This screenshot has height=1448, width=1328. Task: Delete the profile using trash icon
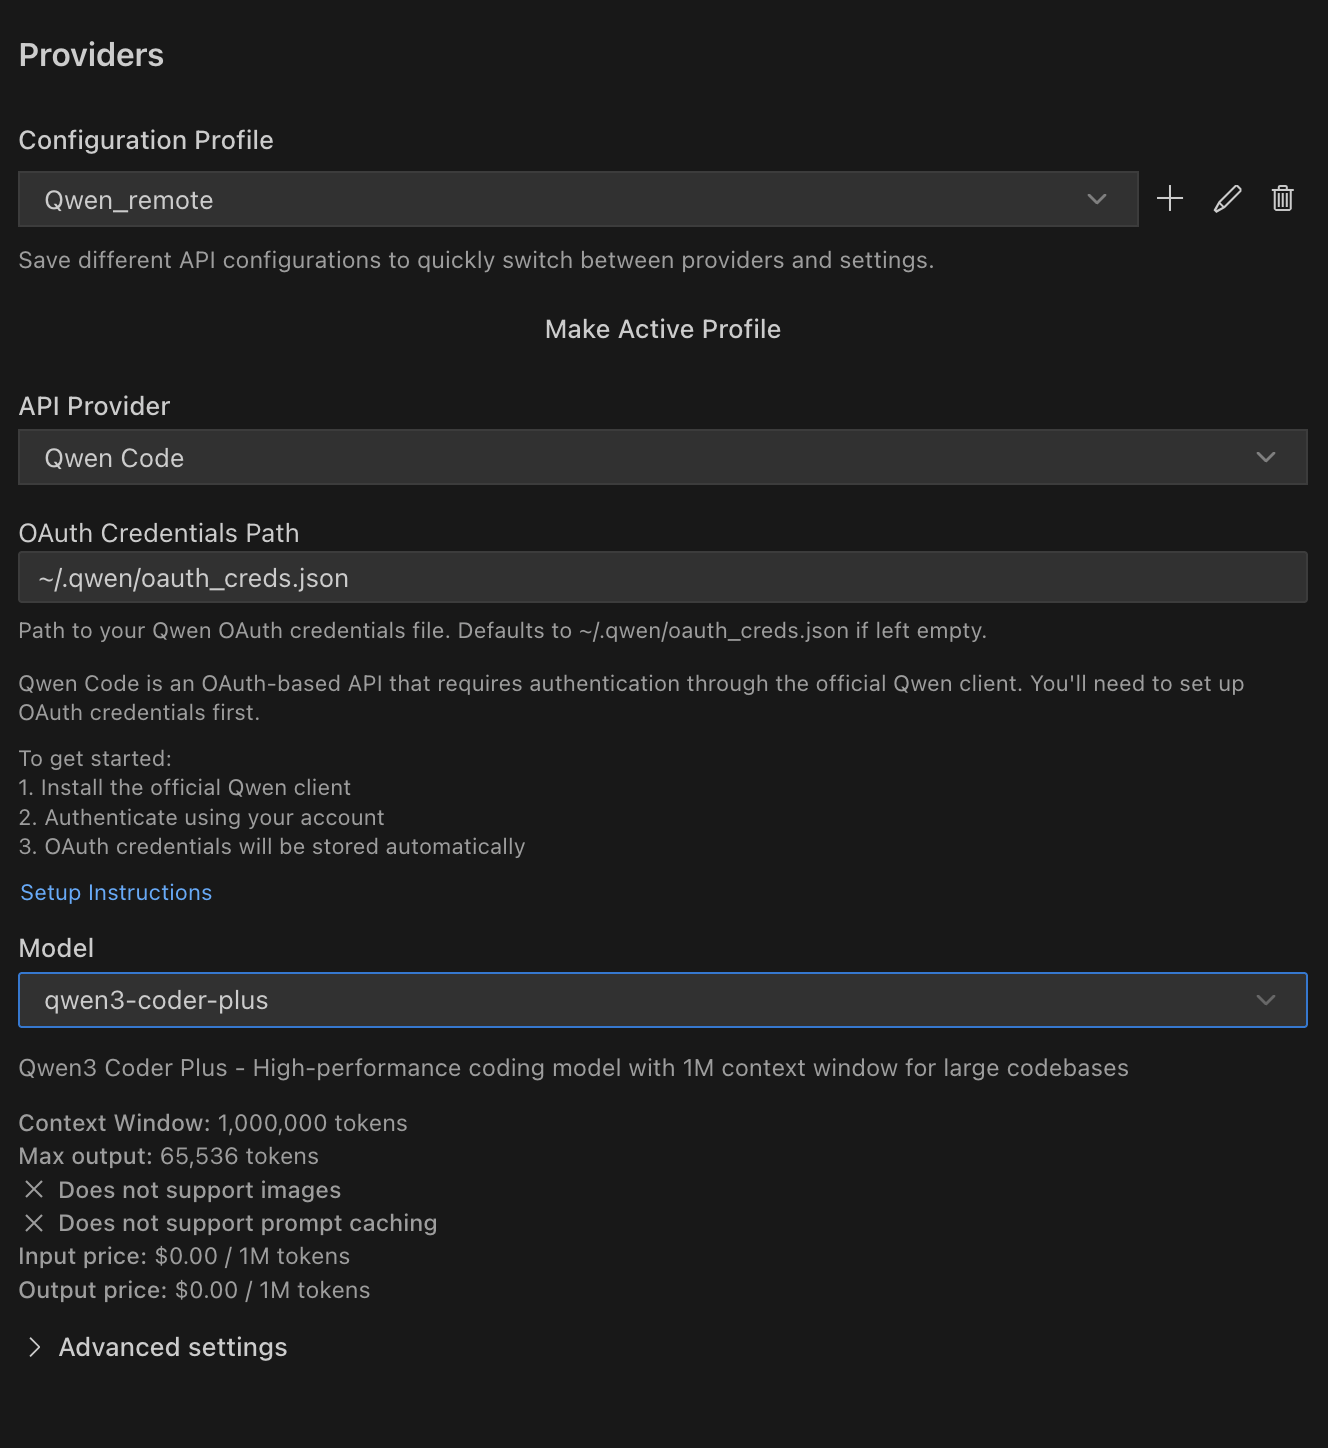[x=1283, y=199]
